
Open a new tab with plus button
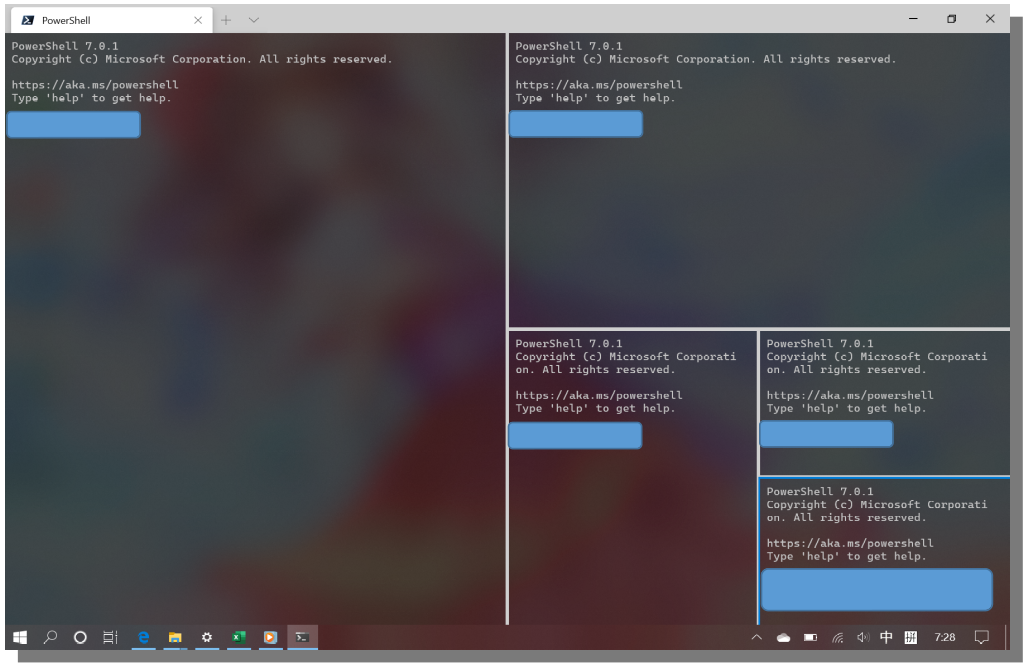(x=226, y=20)
